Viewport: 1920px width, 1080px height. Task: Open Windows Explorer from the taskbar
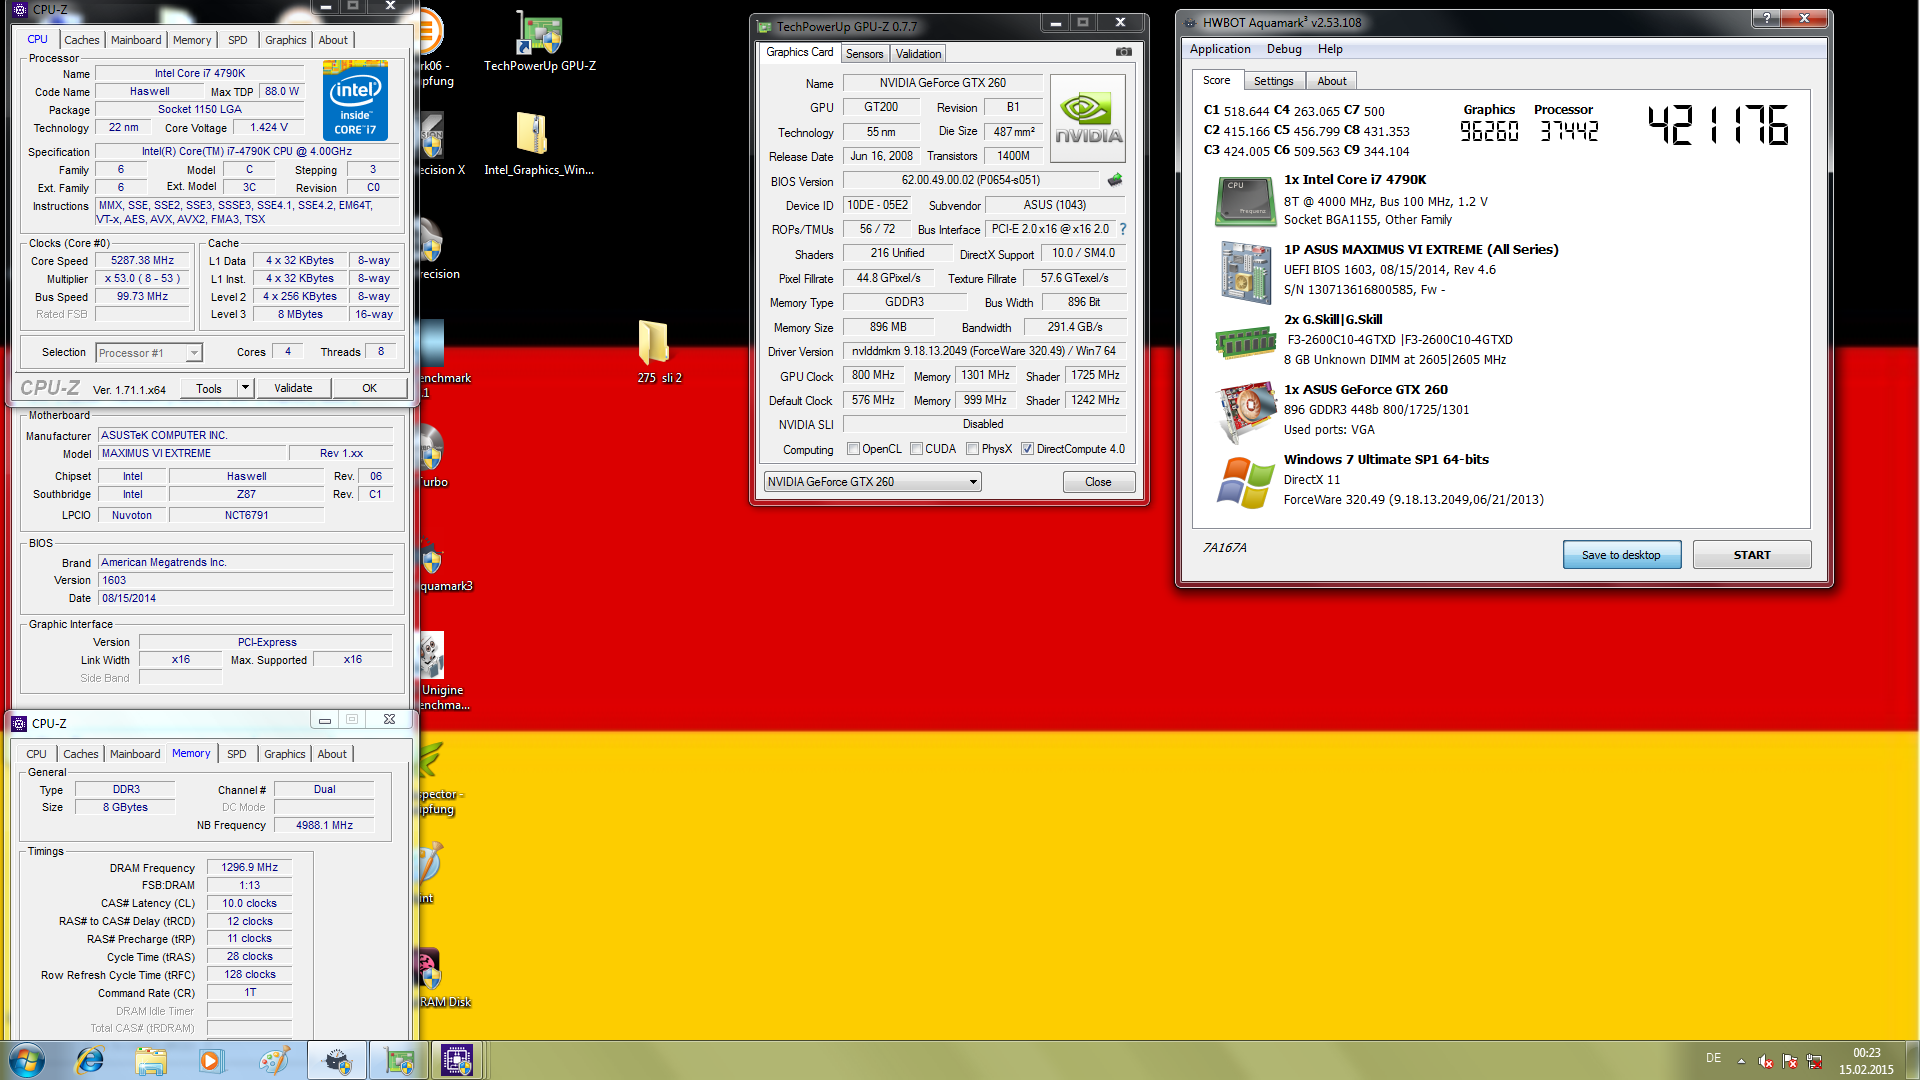point(151,1060)
